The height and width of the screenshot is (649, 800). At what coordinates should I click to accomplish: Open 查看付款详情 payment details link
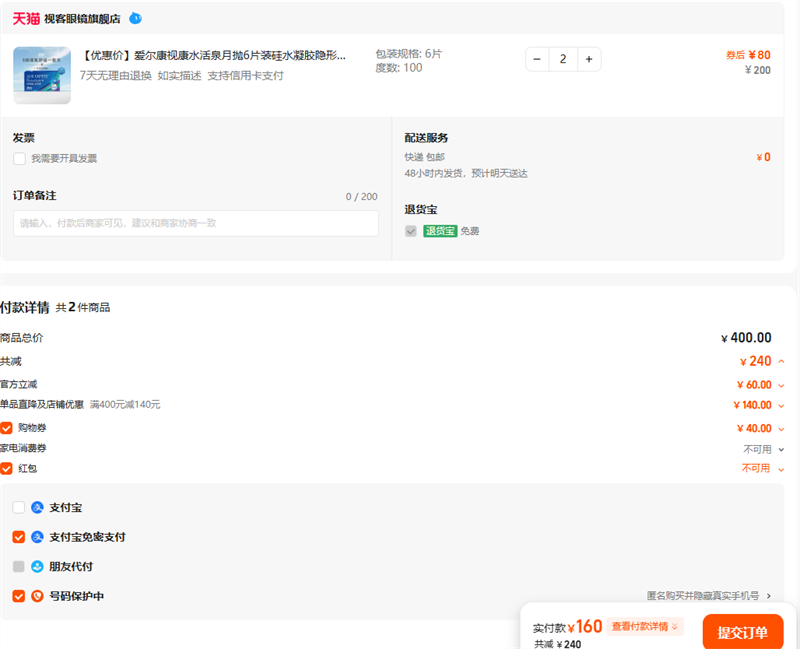pyautogui.click(x=645, y=627)
